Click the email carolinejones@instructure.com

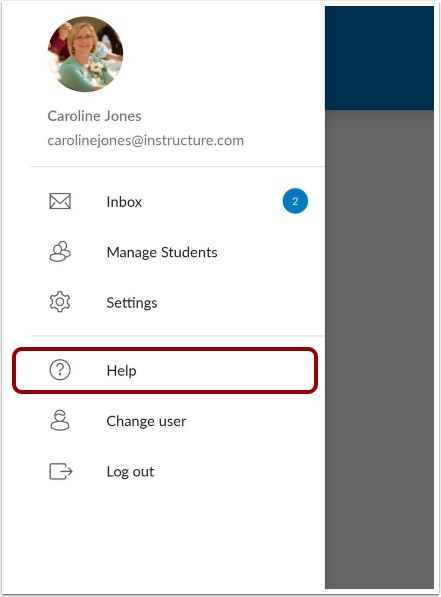(145, 140)
